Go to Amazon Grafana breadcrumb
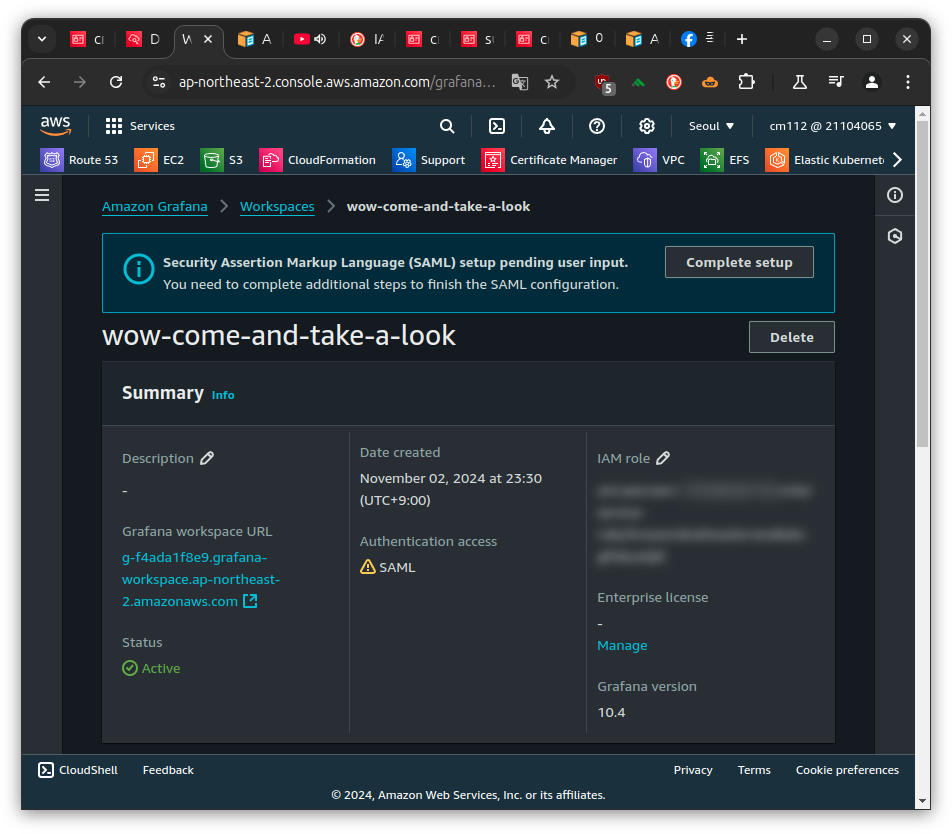The image size is (952, 834). tap(155, 207)
